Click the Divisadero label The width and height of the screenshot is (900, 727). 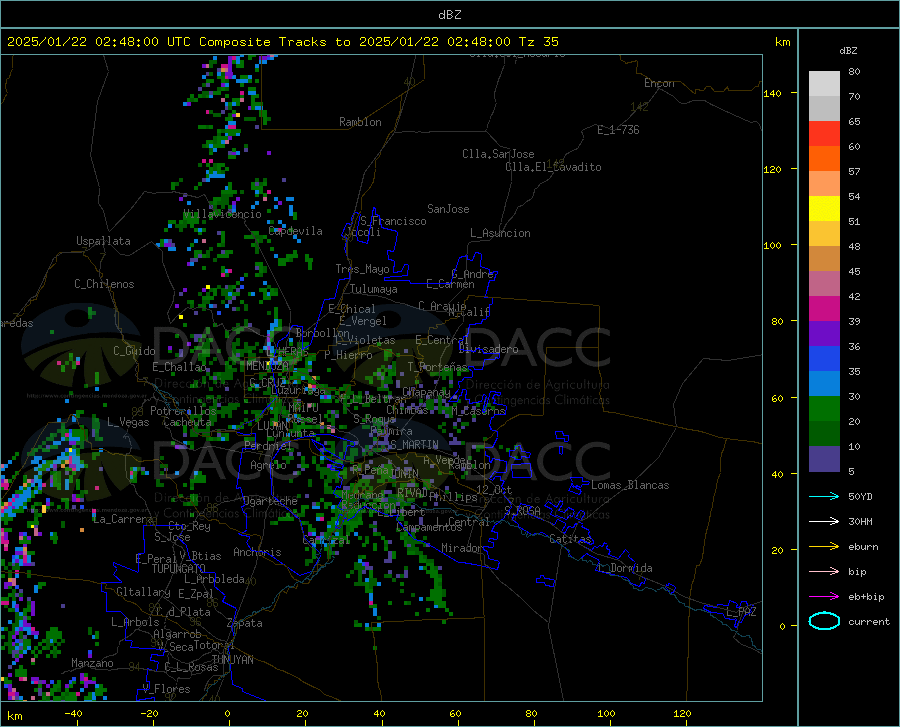pos(488,349)
